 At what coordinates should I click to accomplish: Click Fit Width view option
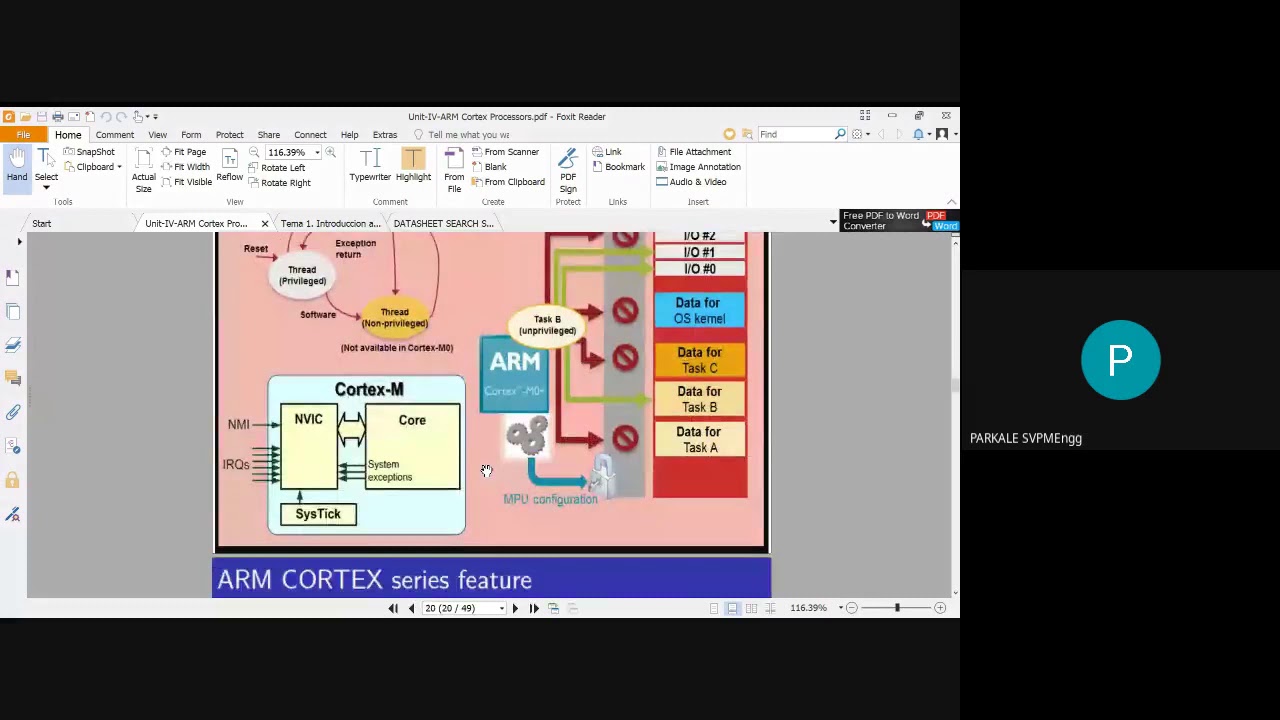point(185,167)
